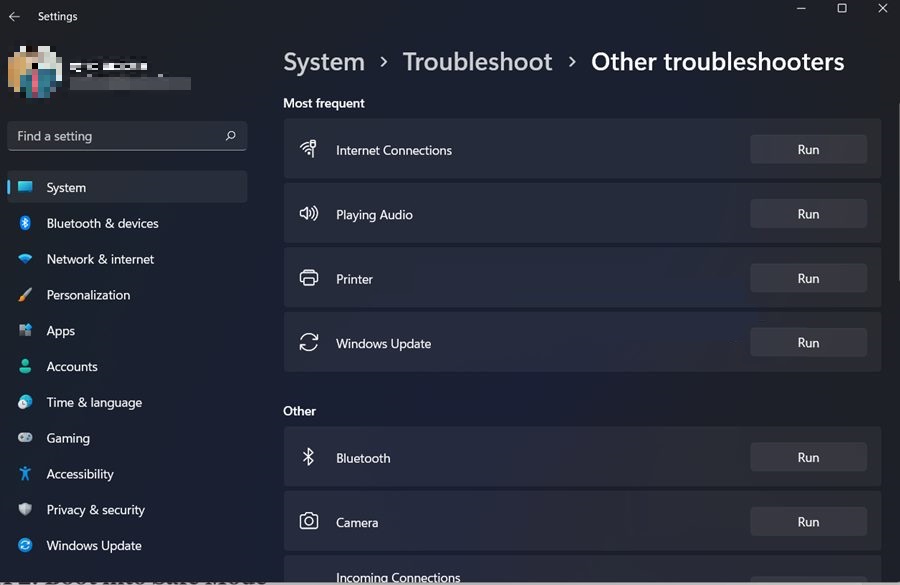Click the System monitor icon in sidebar

[25, 187]
